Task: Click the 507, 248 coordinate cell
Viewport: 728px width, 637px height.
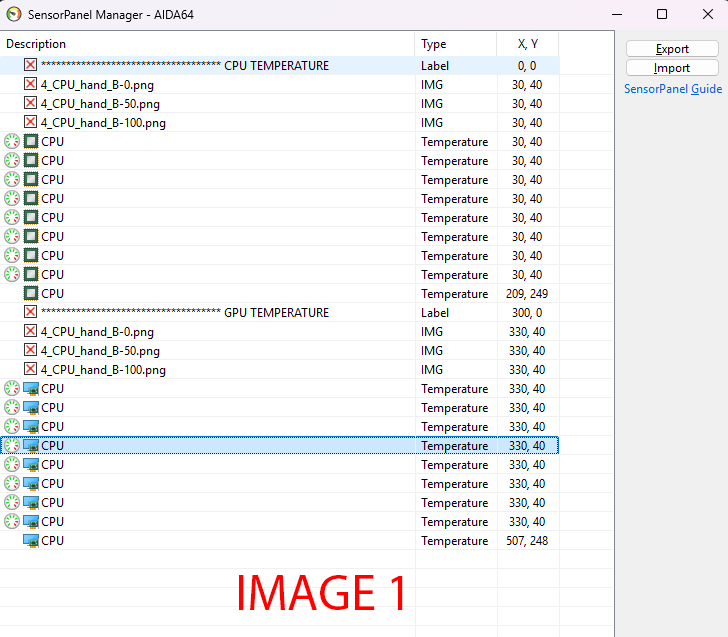Action: [x=527, y=540]
